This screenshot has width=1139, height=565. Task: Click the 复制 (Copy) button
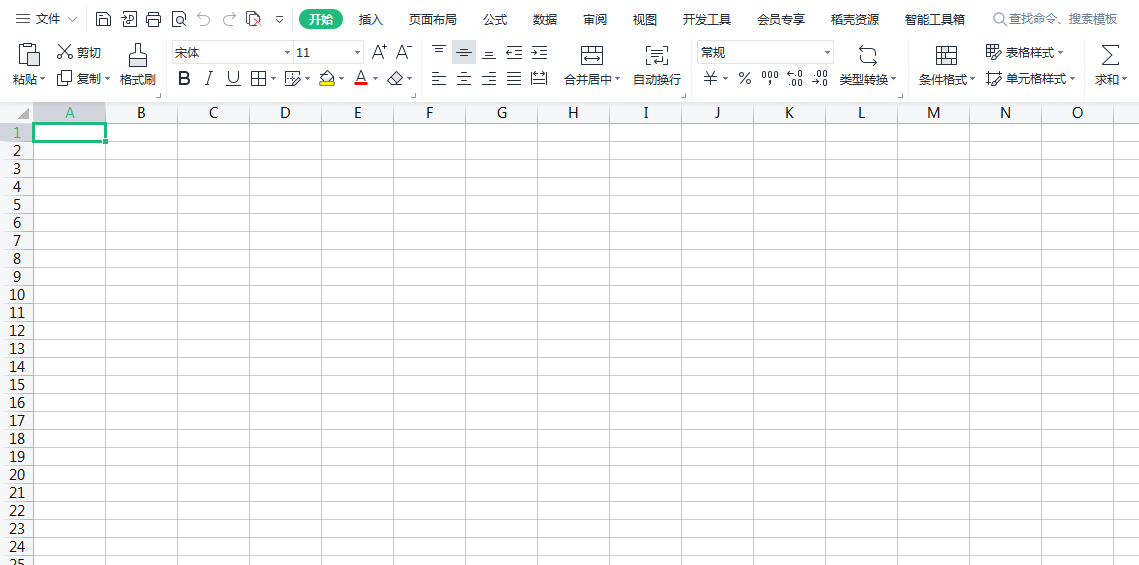tap(78, 78)
